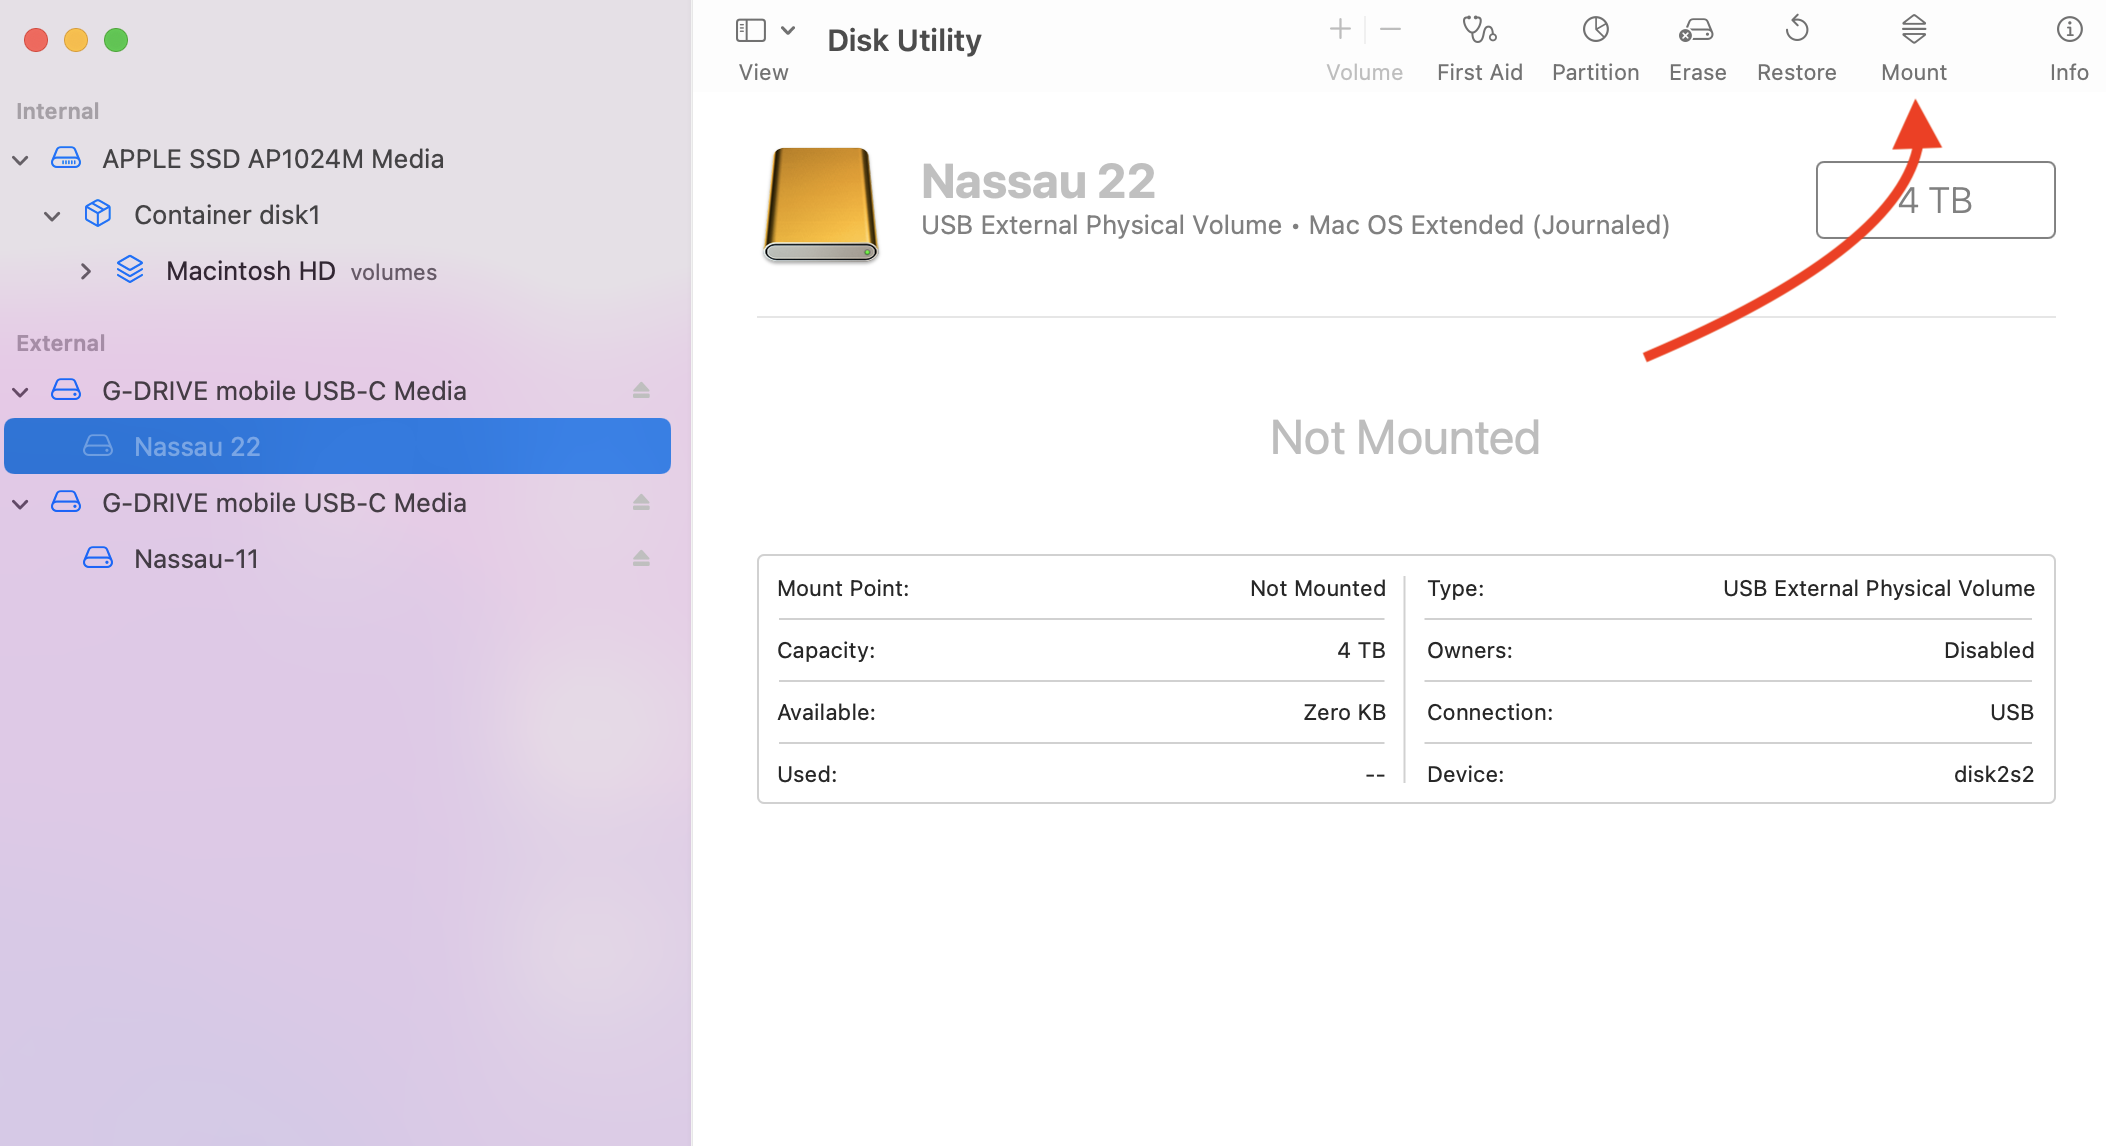Viewport: 2106px width, 1146px height.
Task: Collapse the APPLE SSD AP1024M Media tree
Action: [x=21, y=160]
